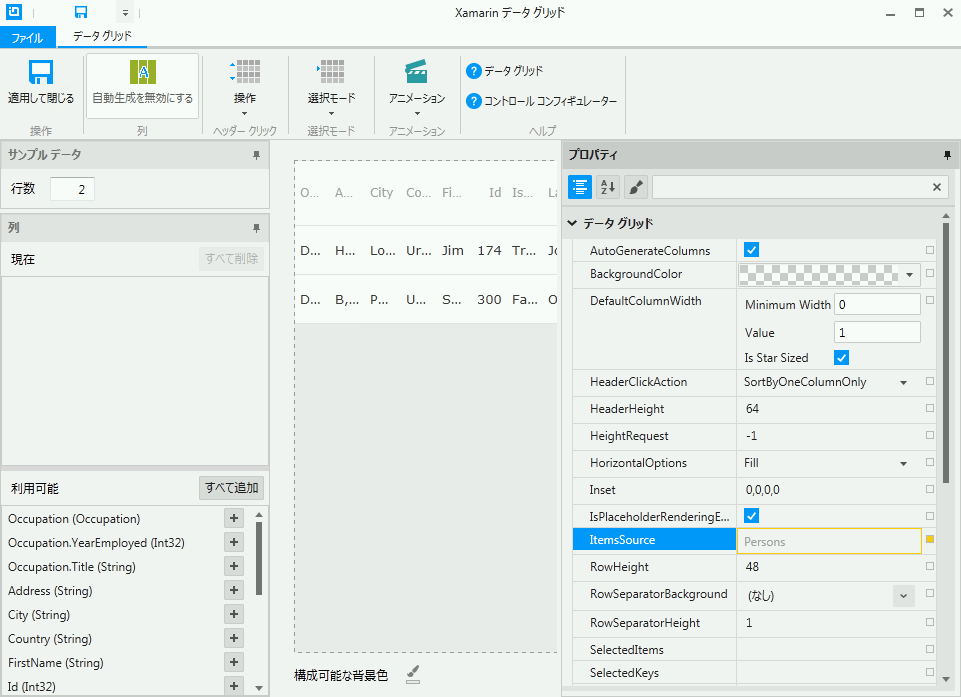
Task: Toggle IsPlaceholderRenderingEnabled checkbox
Action: point(751,516)
